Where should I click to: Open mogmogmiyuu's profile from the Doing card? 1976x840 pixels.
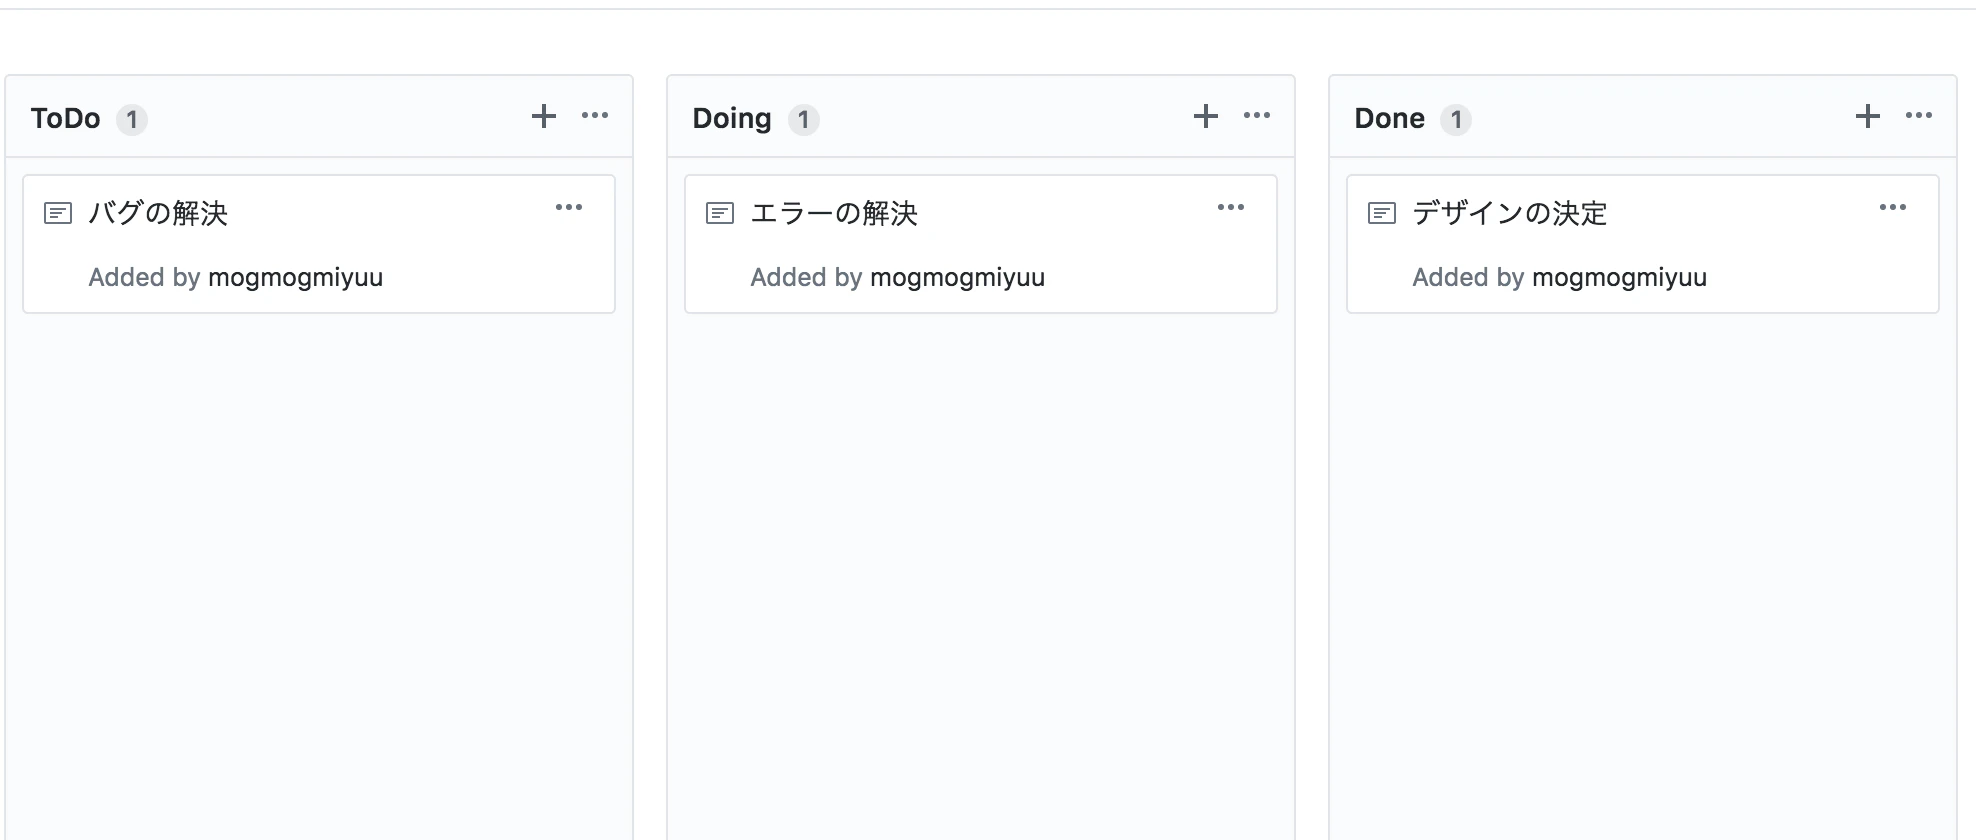pos(958,278)
